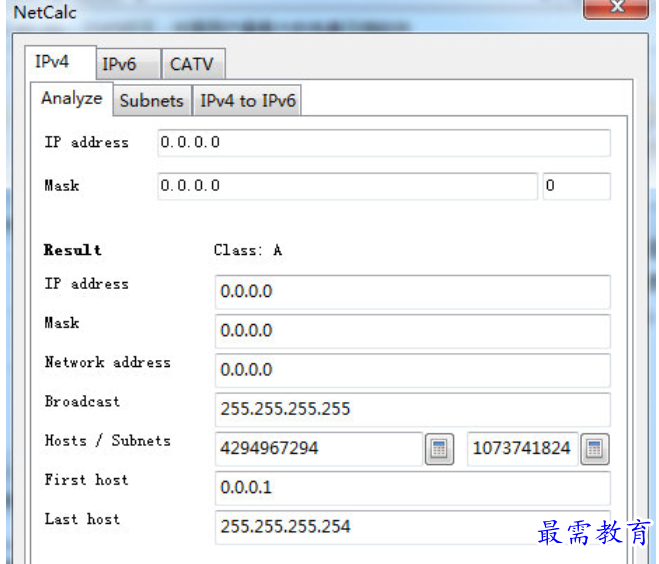The height and width of the screenshot is (564, 659).
Task: Switch to the IPv4 tab
Action: (x=60, y=62)
